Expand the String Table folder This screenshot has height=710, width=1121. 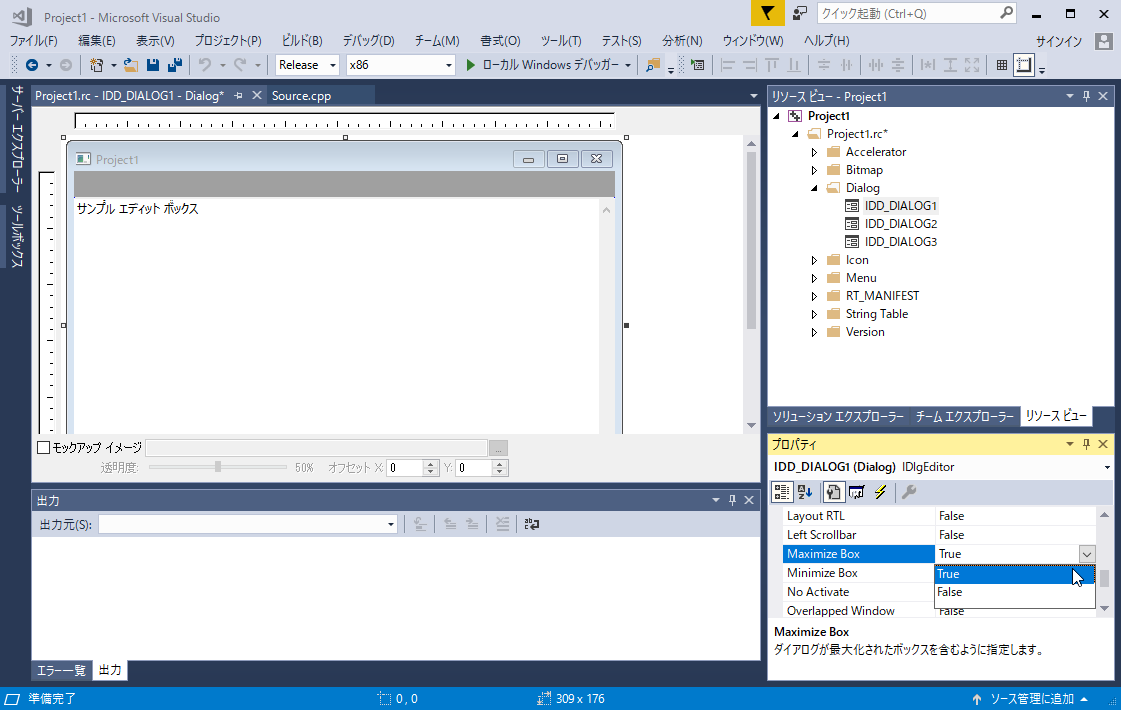pos(814,314)
